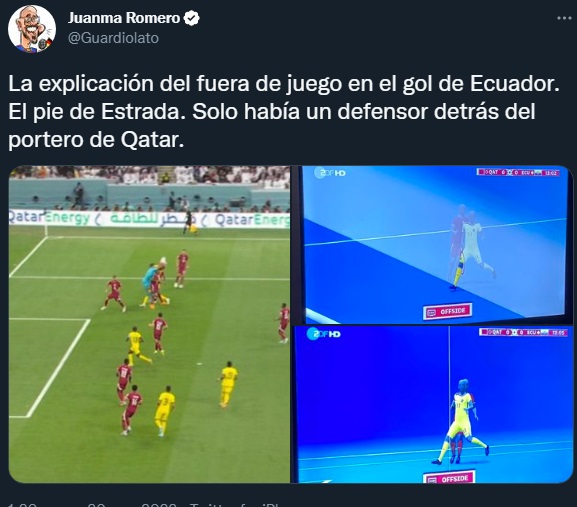Open the @Guardiolato handle link
Screen dimensions: 577x507
[113, 38]
